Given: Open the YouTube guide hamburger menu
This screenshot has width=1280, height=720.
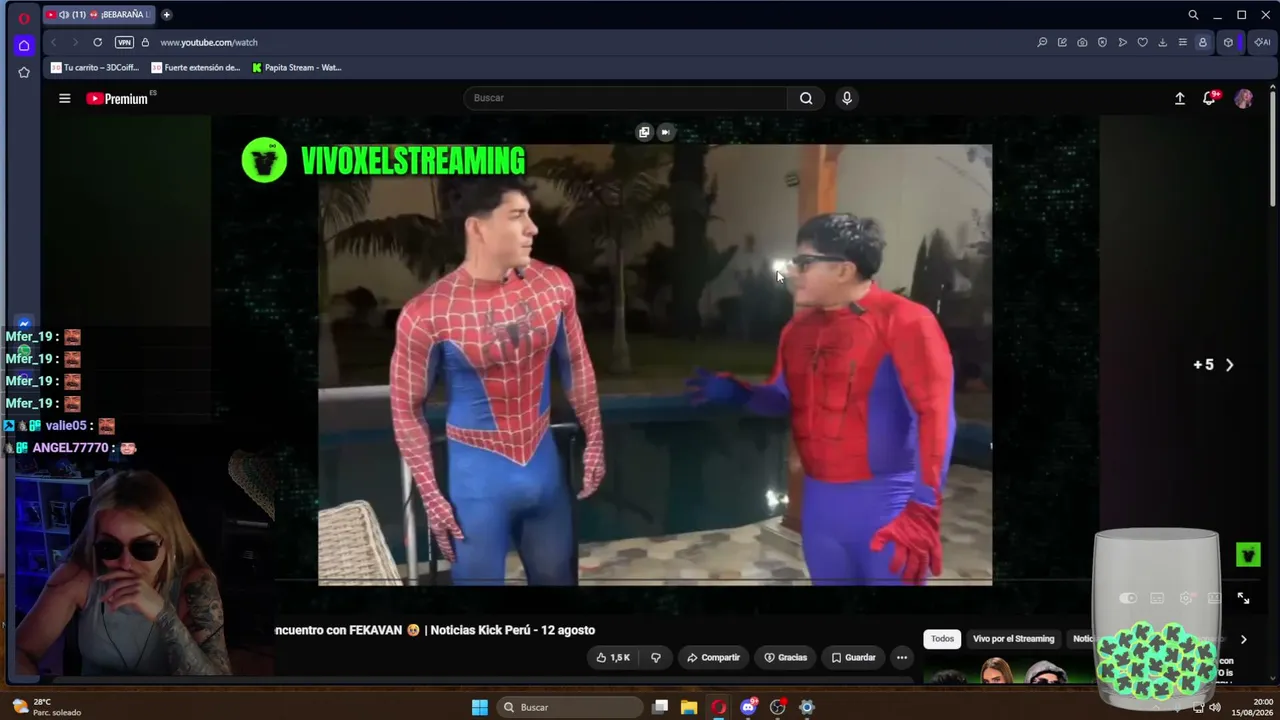Looking at the screenshot, I should click(65, 98).
